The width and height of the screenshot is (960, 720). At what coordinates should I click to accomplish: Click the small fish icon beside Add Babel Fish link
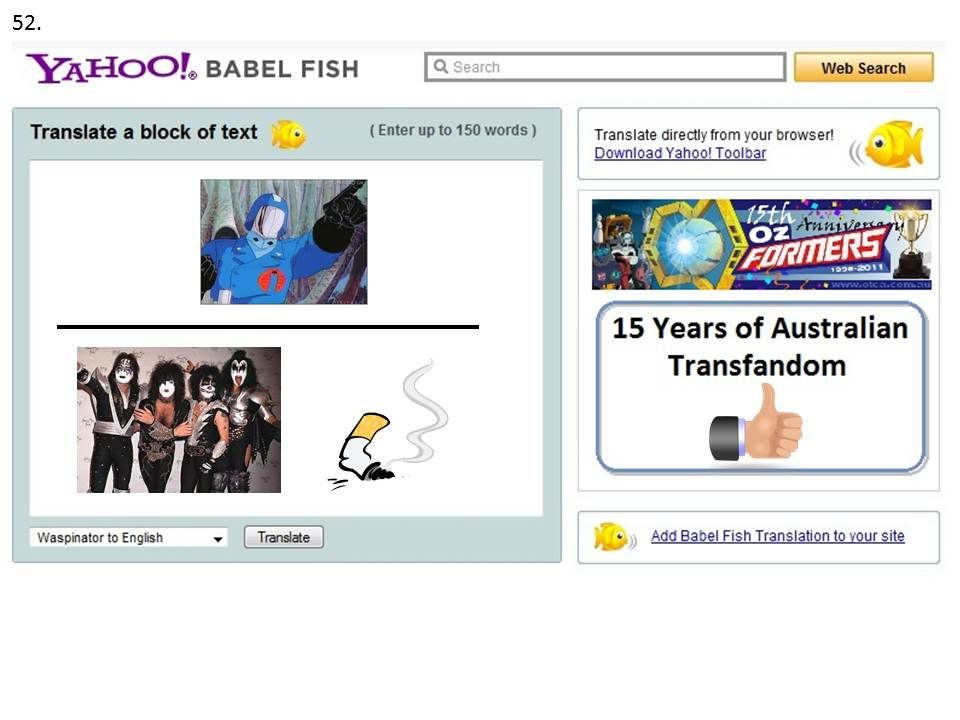tap(615, 537)
